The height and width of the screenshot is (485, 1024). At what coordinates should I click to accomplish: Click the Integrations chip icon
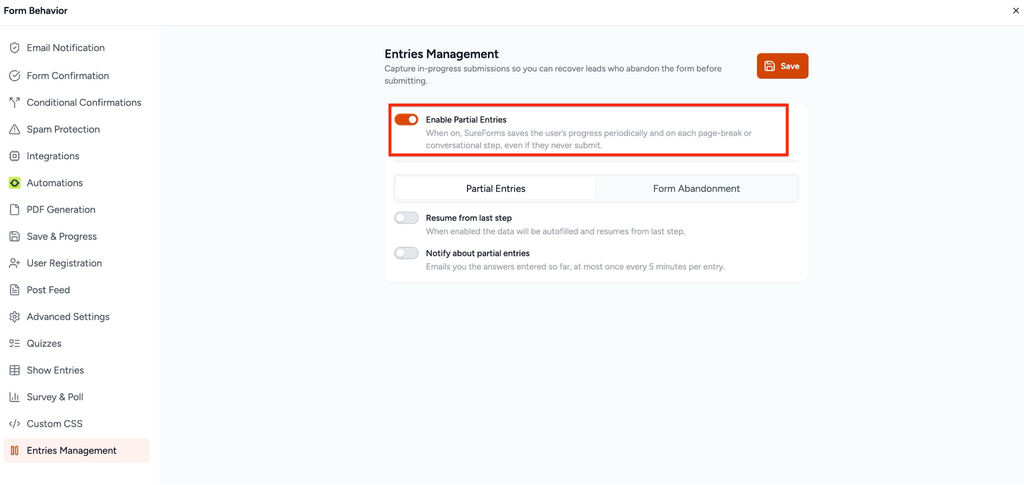pyautogui.click(x=14, y=156)
